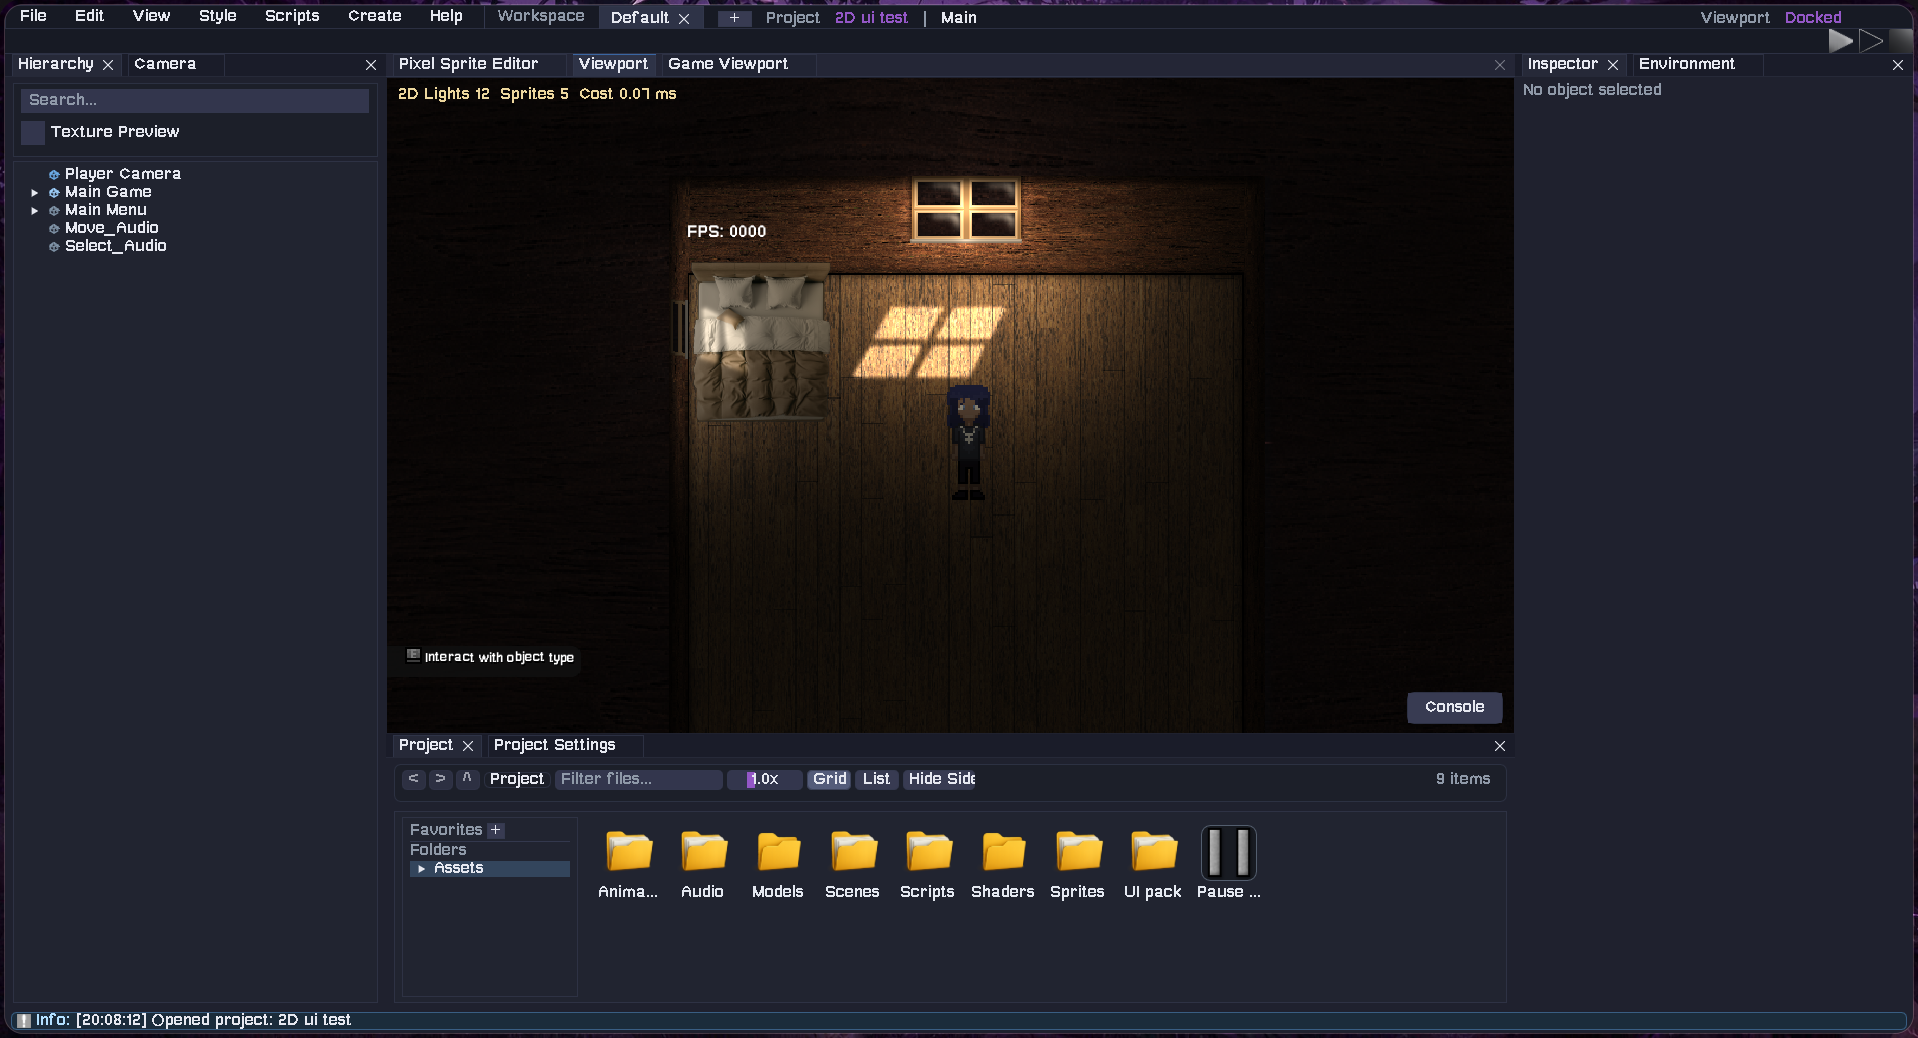The image size is (1918, 1038).
Task: Expand the Main Menu hierarchy node
Action: [x=36, y=210]
